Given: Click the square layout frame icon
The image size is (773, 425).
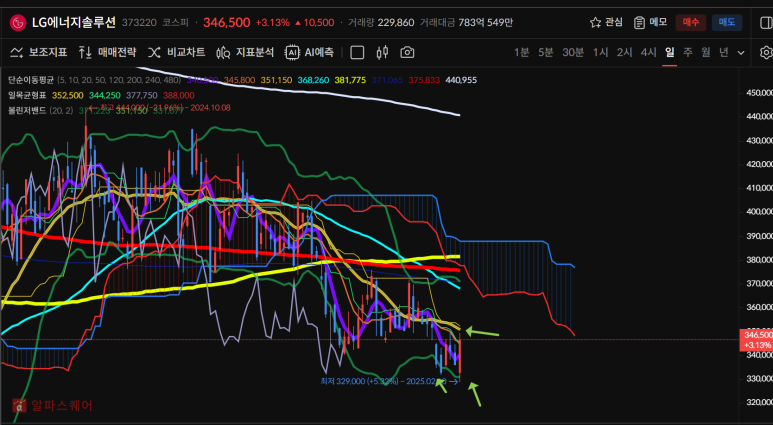Looking at the screenshot, I should (x=357, y=53).
